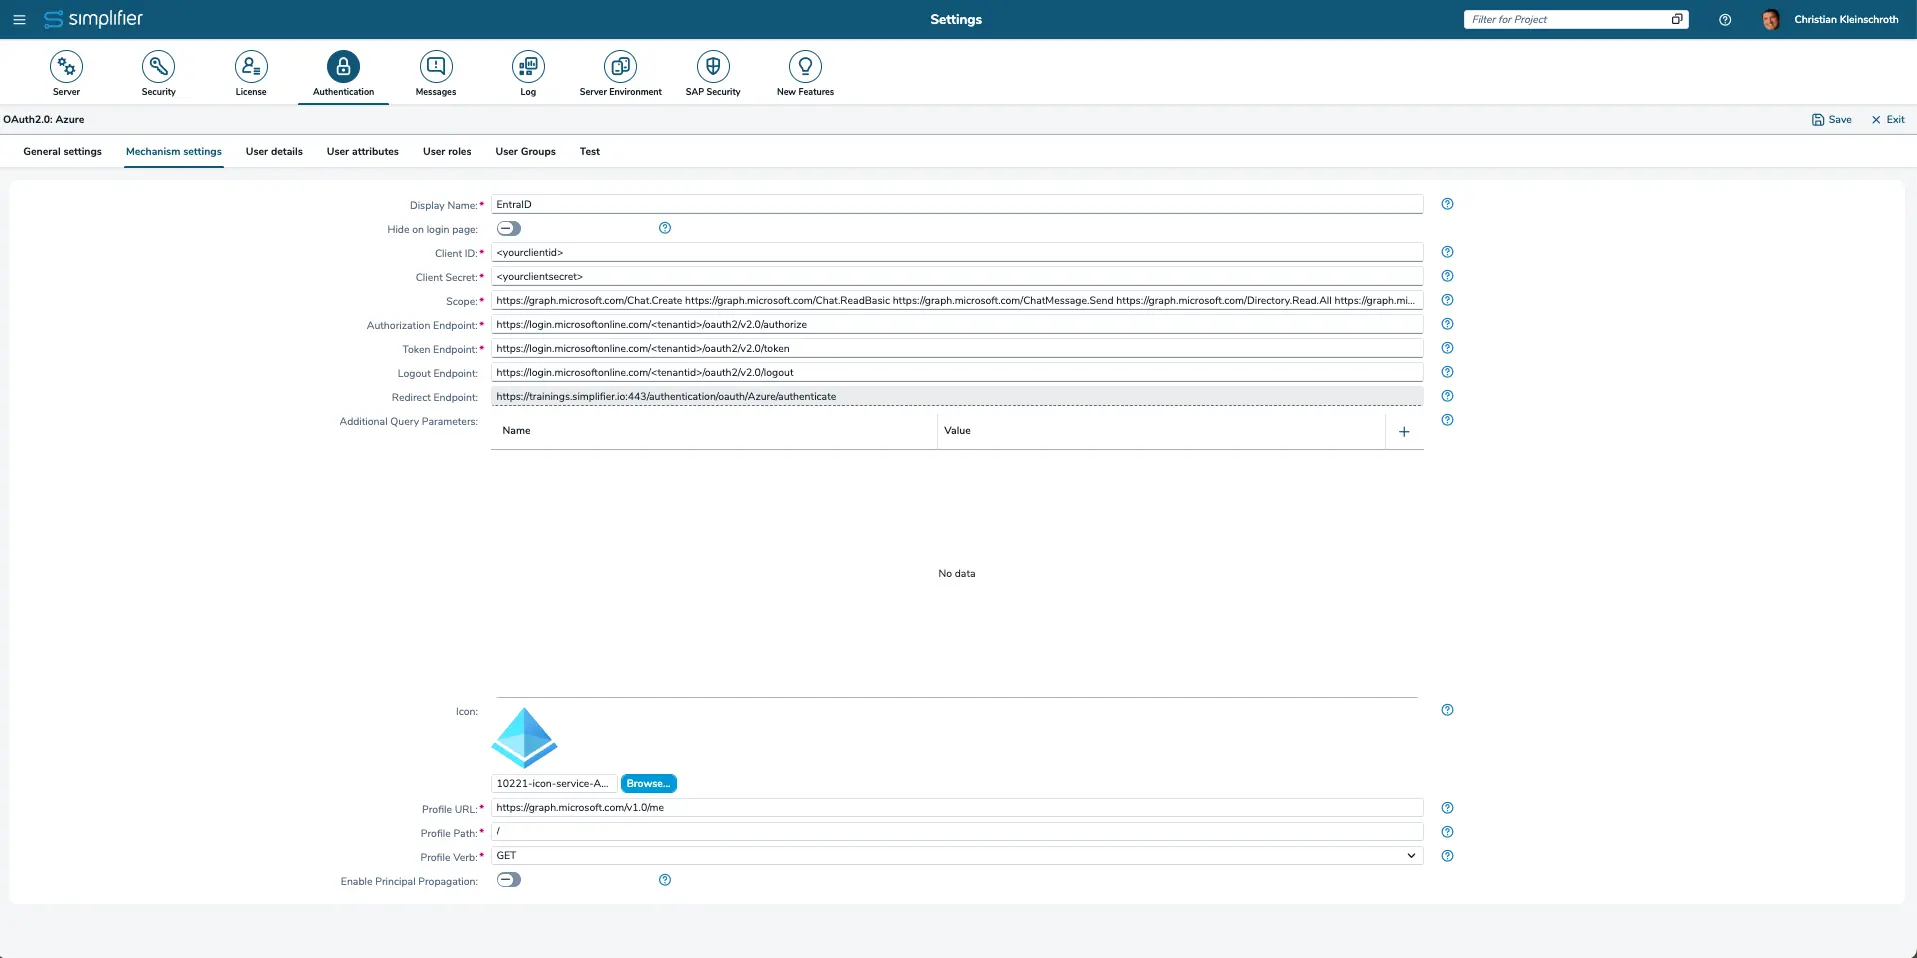Select the Authentication settings icon
Image resolution: width=1917 pixels, height=958 pixels.
[342, 66]
